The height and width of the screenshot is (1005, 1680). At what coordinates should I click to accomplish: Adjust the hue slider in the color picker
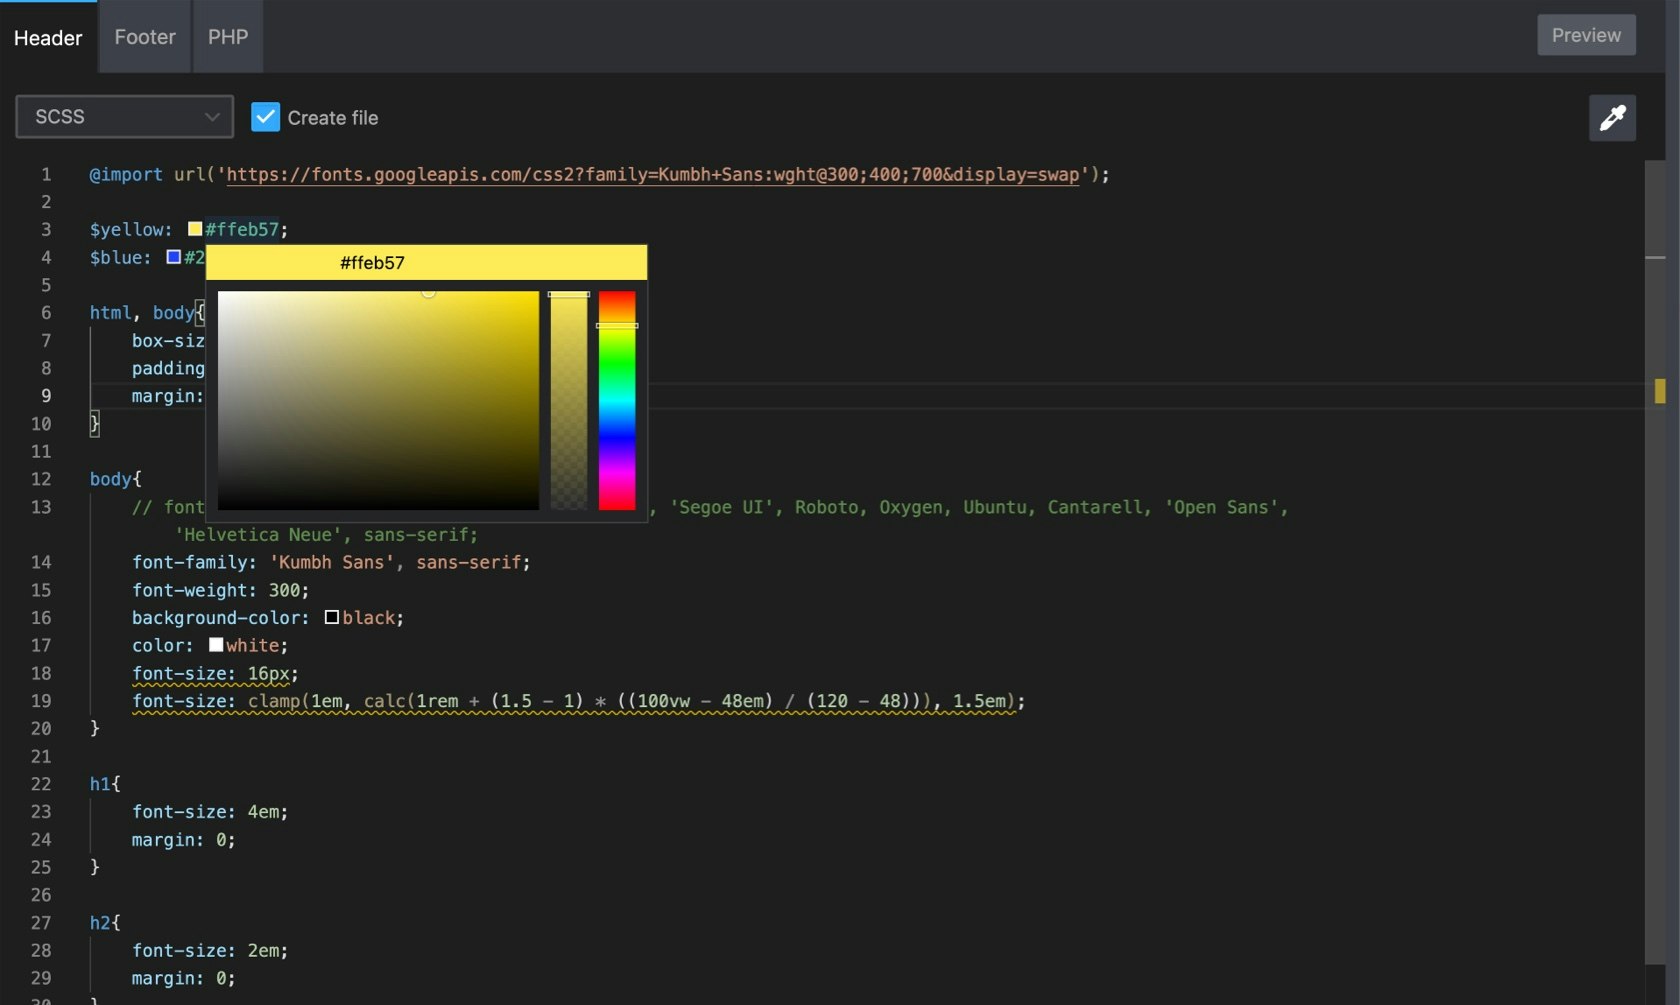click(x=618, y=400)
